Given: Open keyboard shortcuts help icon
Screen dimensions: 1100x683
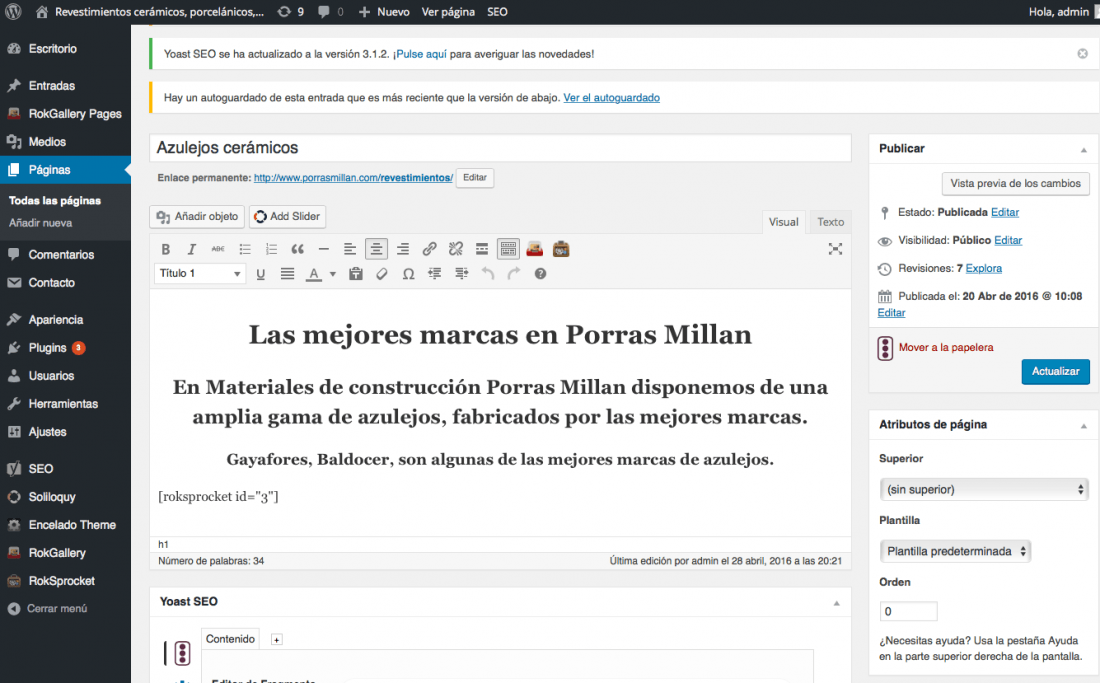Looking at the screenshot, I should tap(540, 274).
